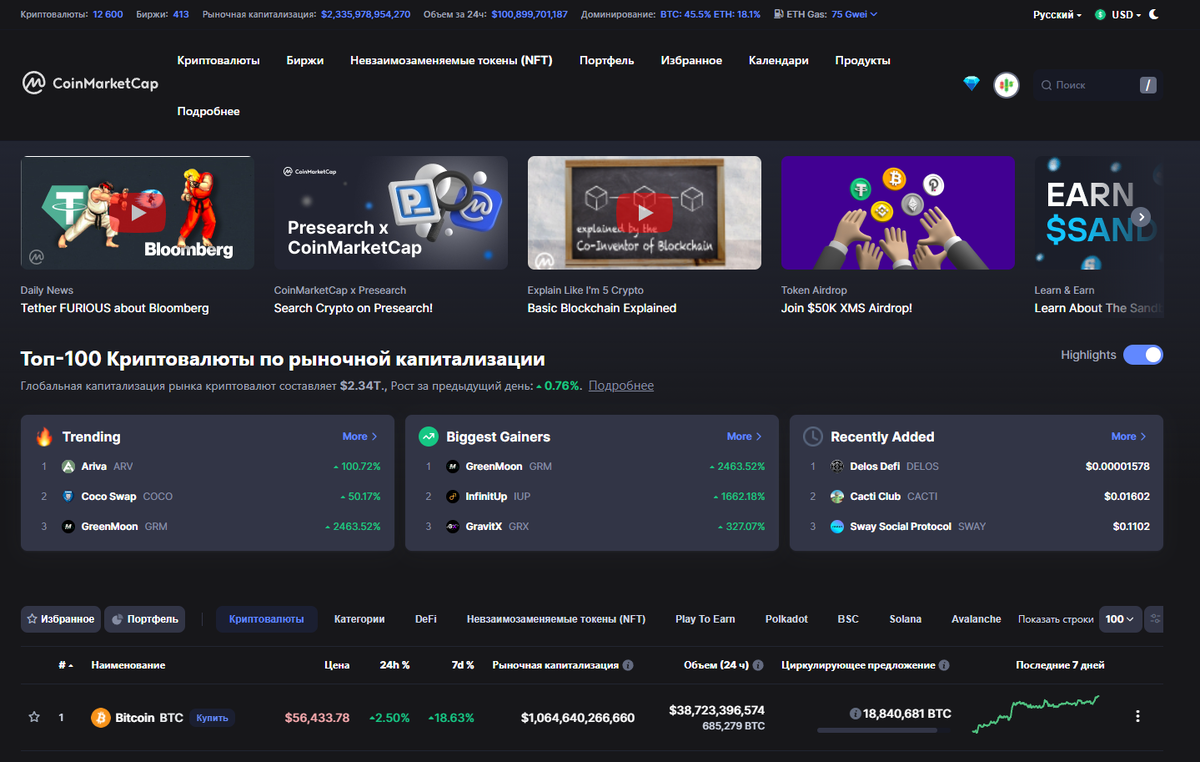Open Невзаимозаменяемые токены (NFT) top menu
This screenshot has height=762, width=1200.
tap(452, 61)
